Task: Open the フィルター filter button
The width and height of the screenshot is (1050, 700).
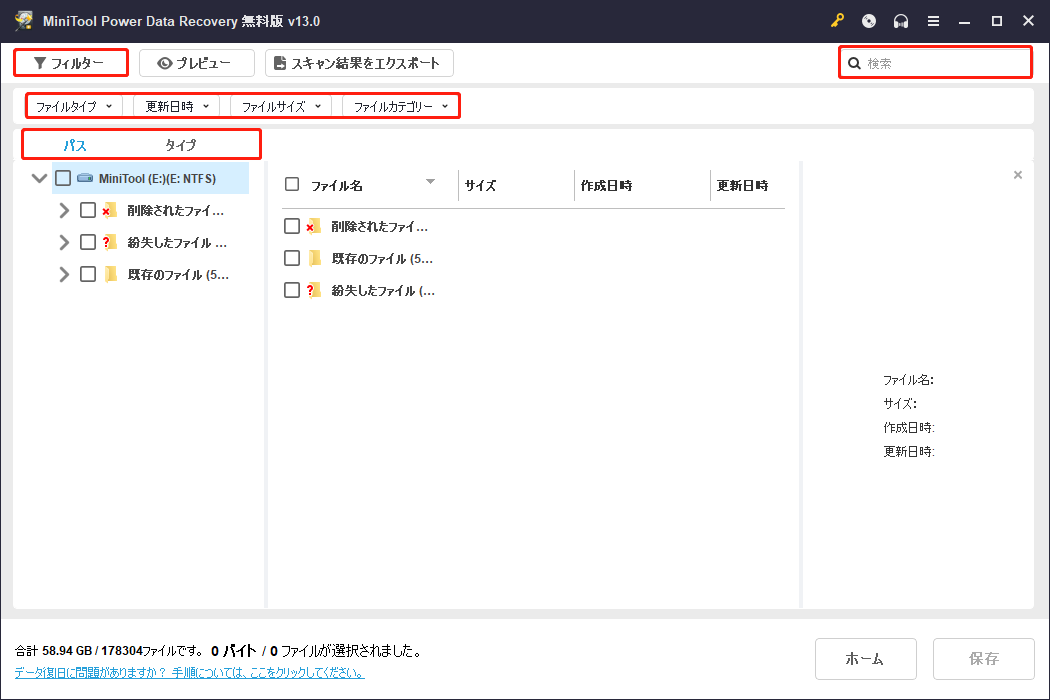Action: 70,63
